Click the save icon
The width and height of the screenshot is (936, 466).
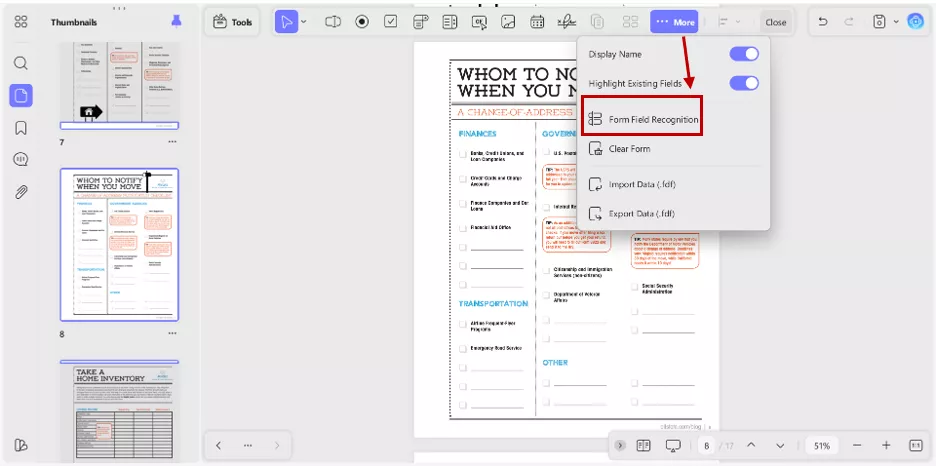pyautogui.click(x=879, y=22)
